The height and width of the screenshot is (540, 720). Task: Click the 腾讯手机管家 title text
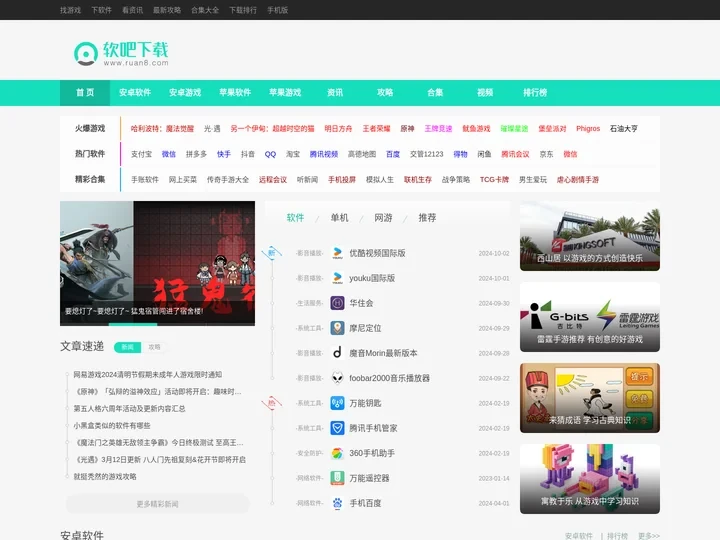[x=373, y=428]
